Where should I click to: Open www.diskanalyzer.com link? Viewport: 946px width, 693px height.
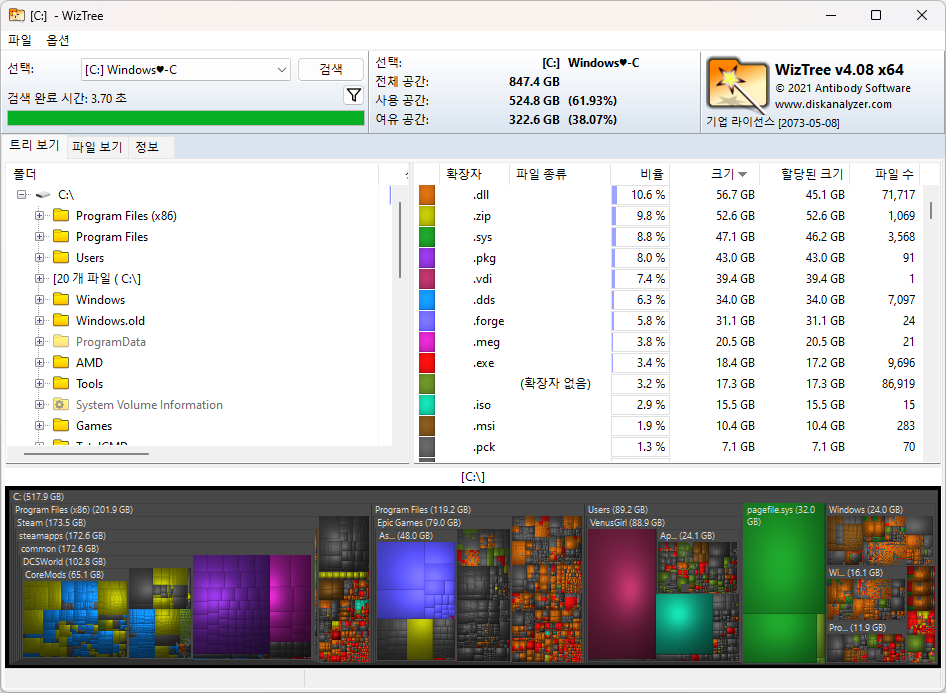click(x=833, y=104)
